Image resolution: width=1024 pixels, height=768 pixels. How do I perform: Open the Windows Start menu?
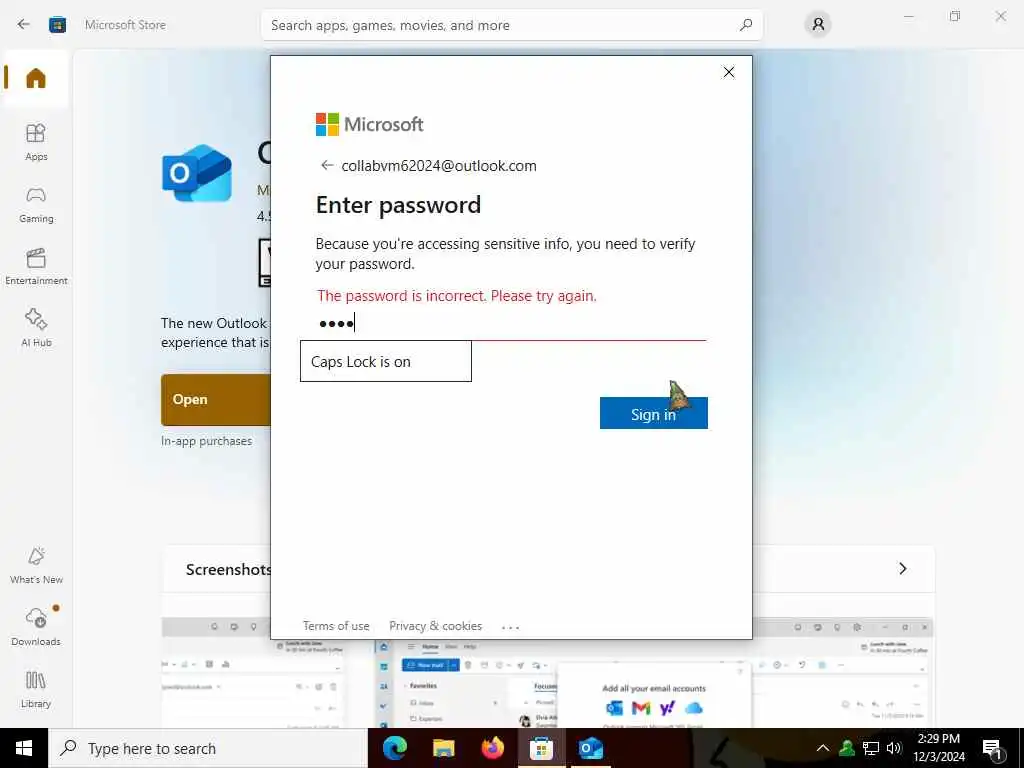coord(24,748)
